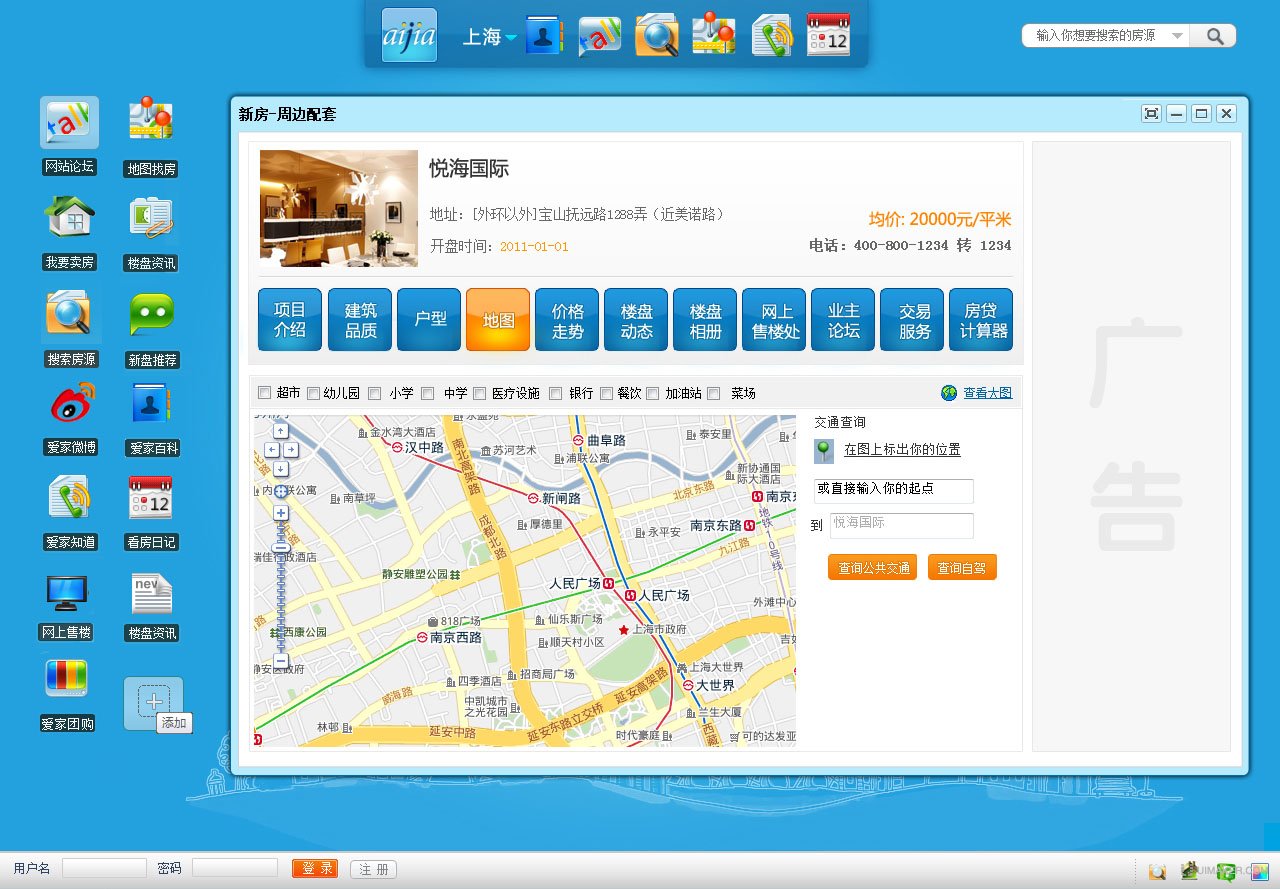Tick the 银行 checkbox

pyautogui.click(x=555, y=393)
